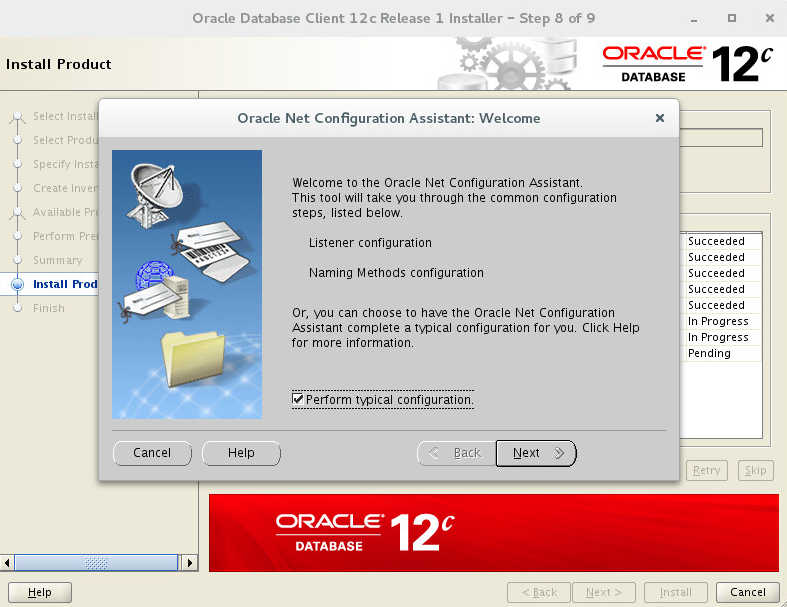Click the installer's Cancel button
The image size is (787, 607).
click(747, 592)
